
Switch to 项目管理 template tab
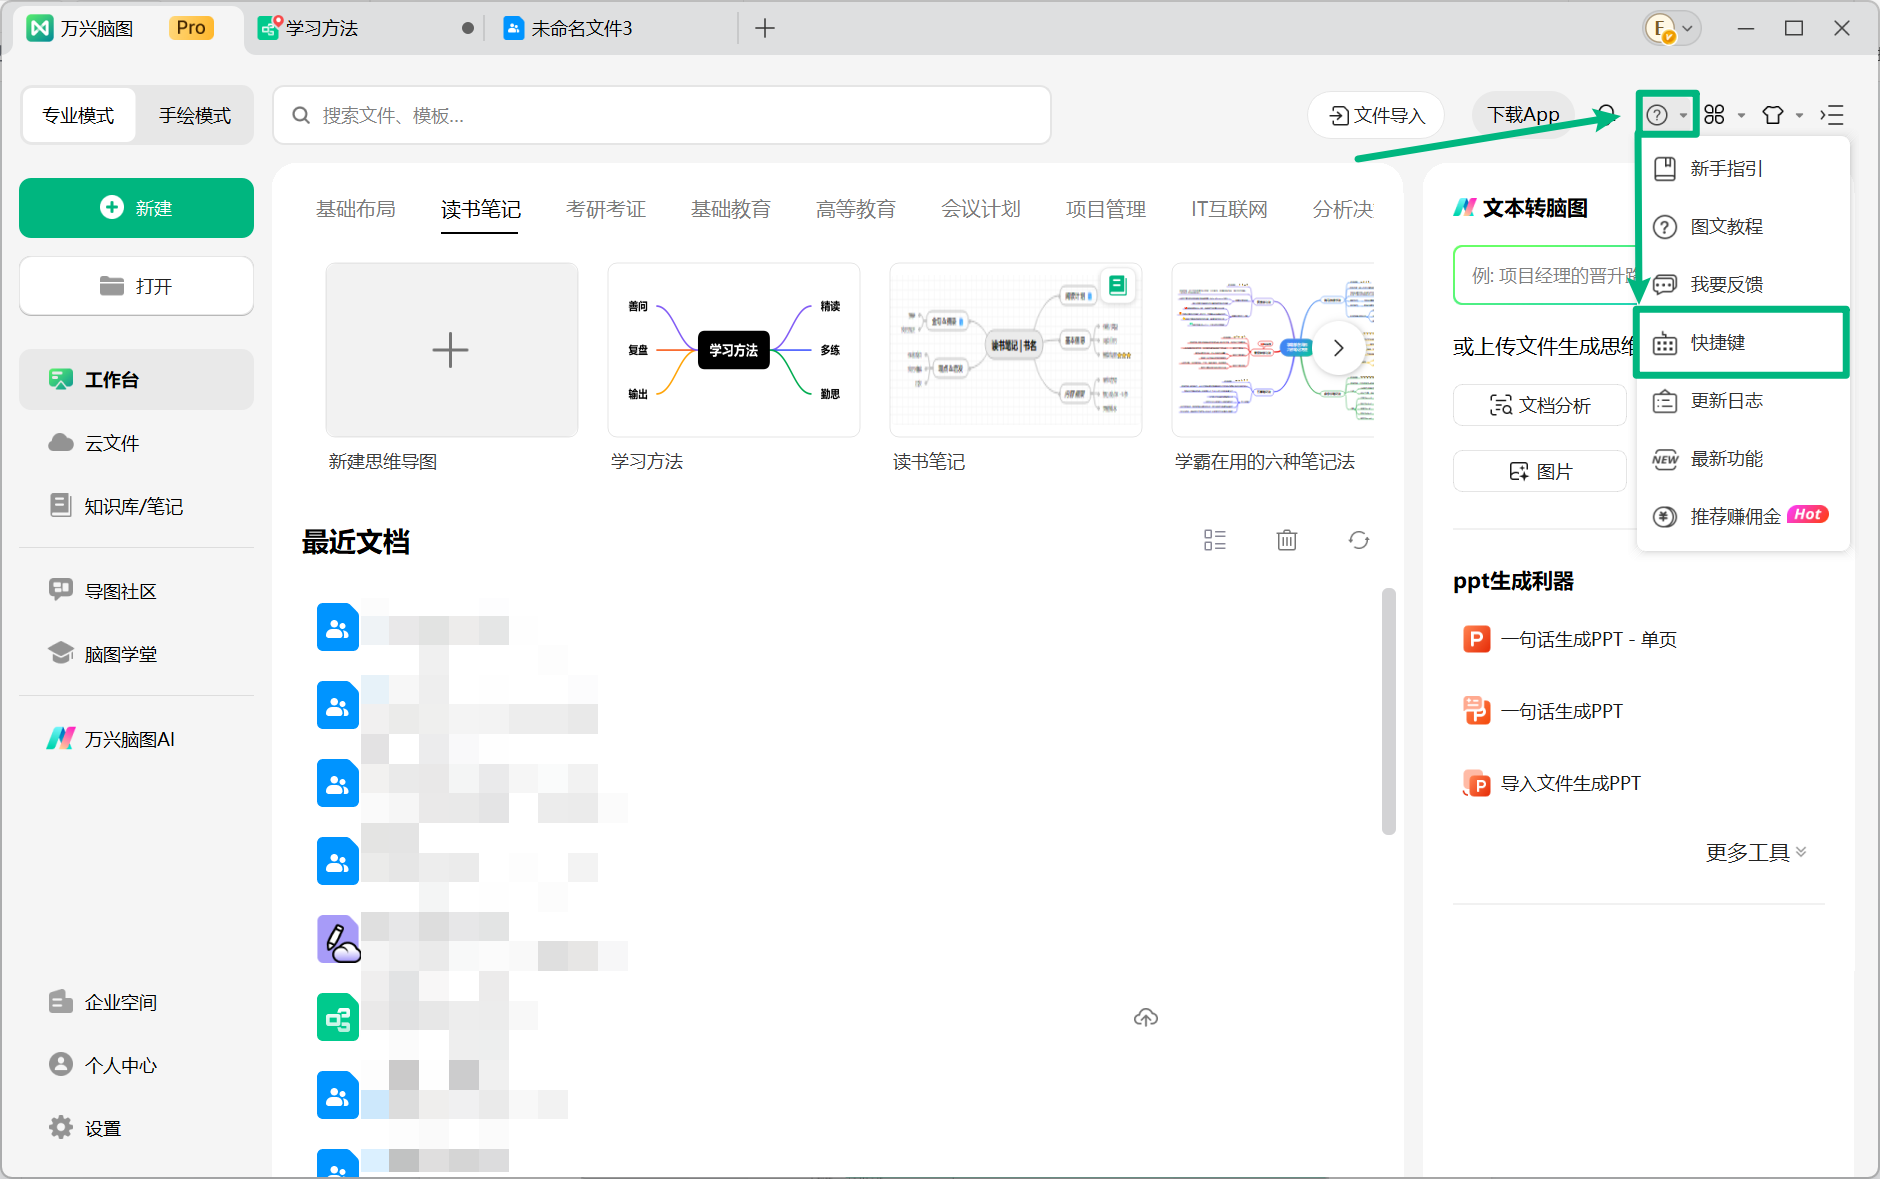(x=1106, y=209)
